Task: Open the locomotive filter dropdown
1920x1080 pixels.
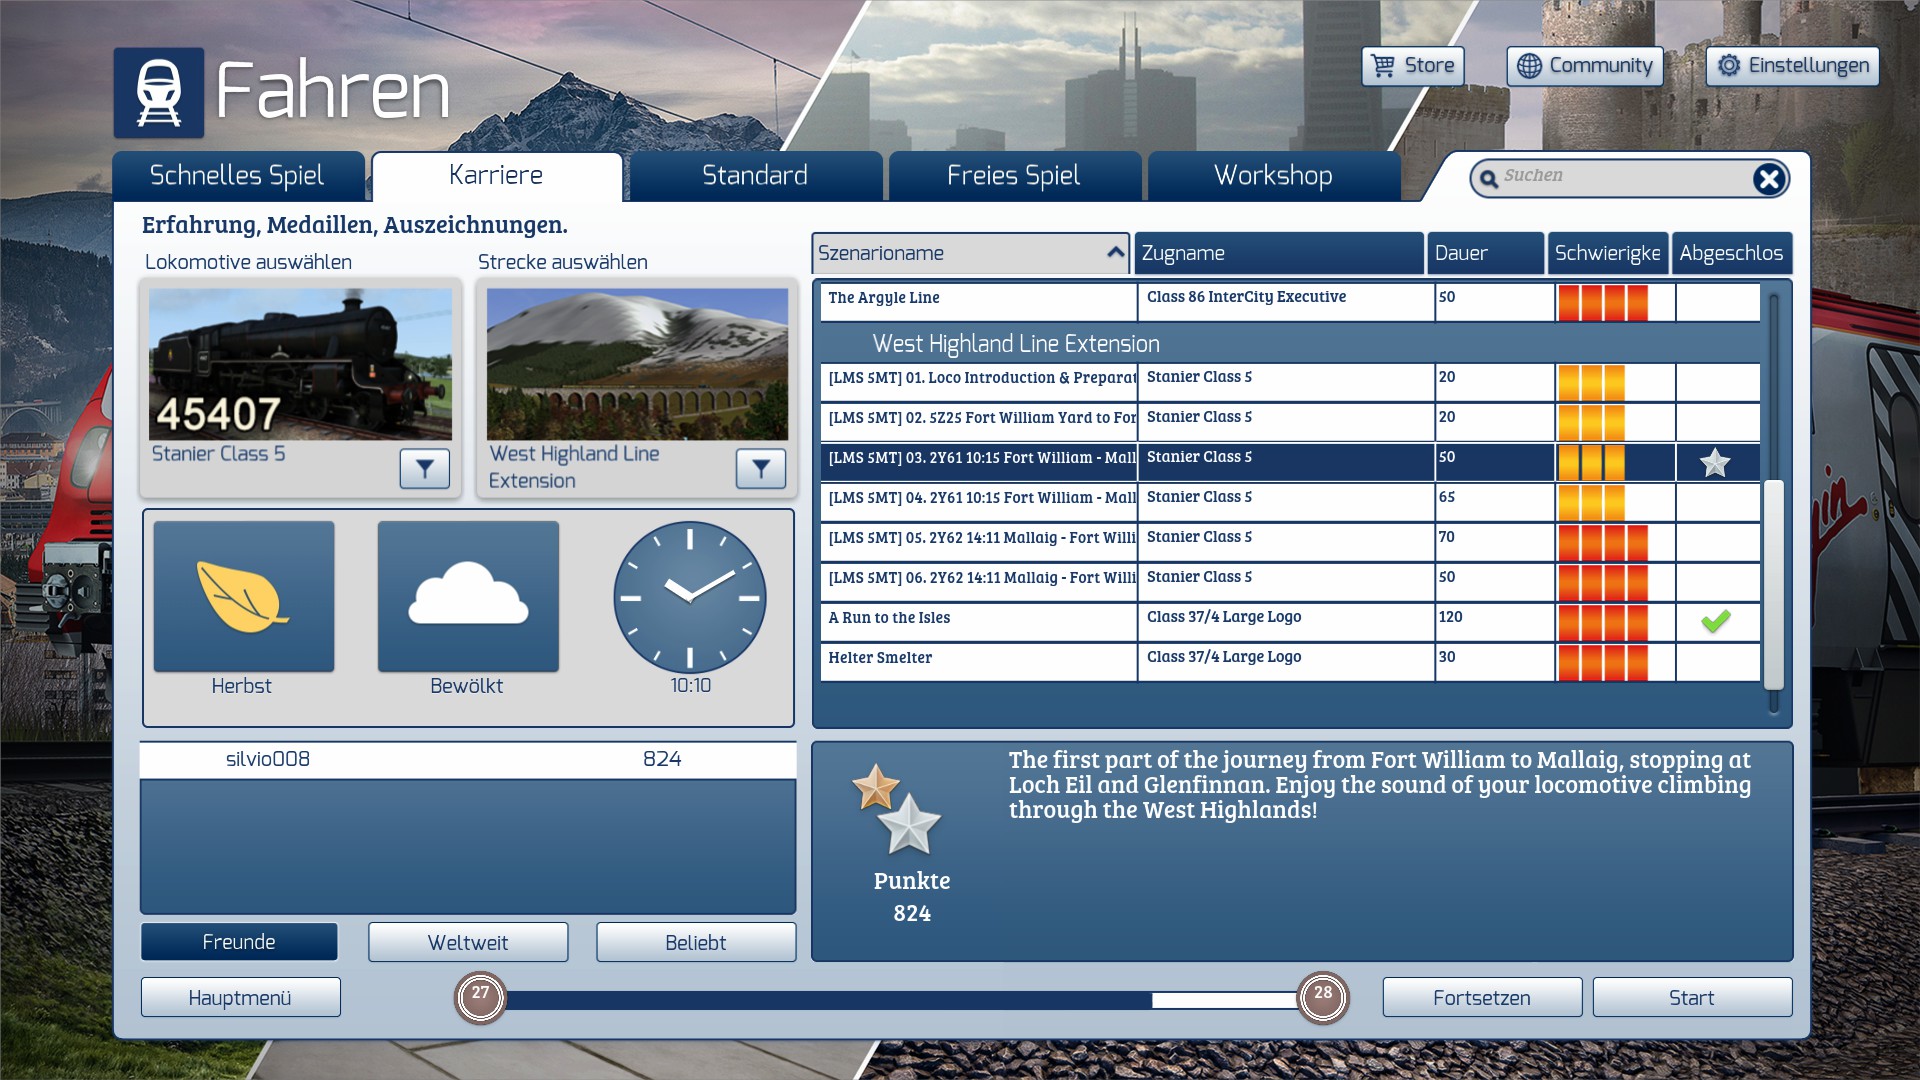Action: click(x=424, y=468)
